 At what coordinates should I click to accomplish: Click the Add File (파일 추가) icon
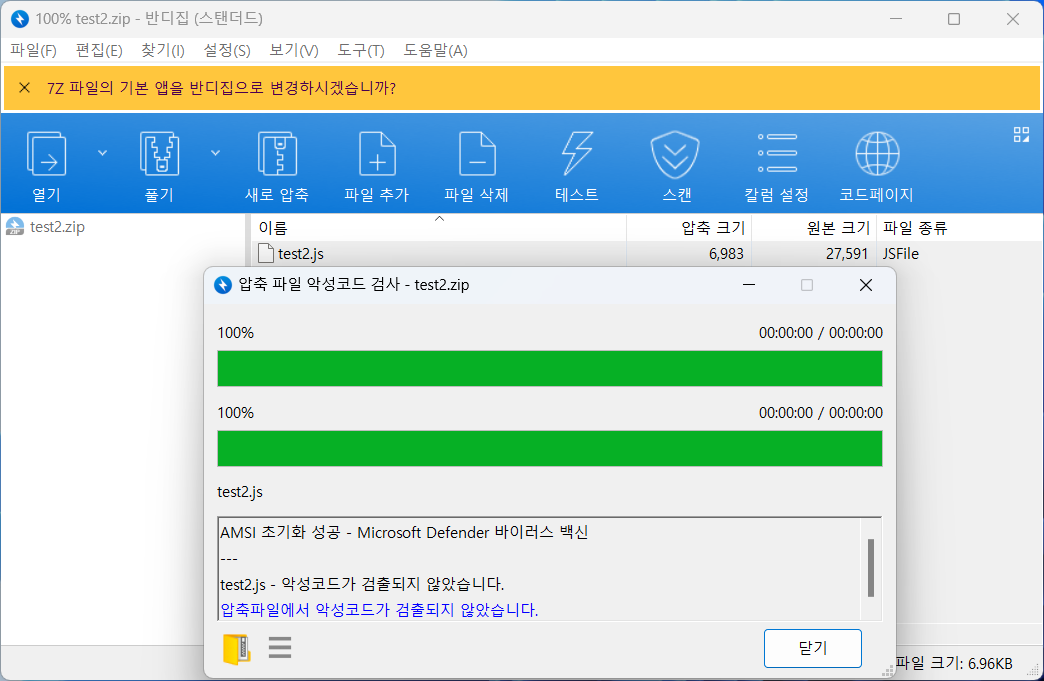[x=377, y=155]
